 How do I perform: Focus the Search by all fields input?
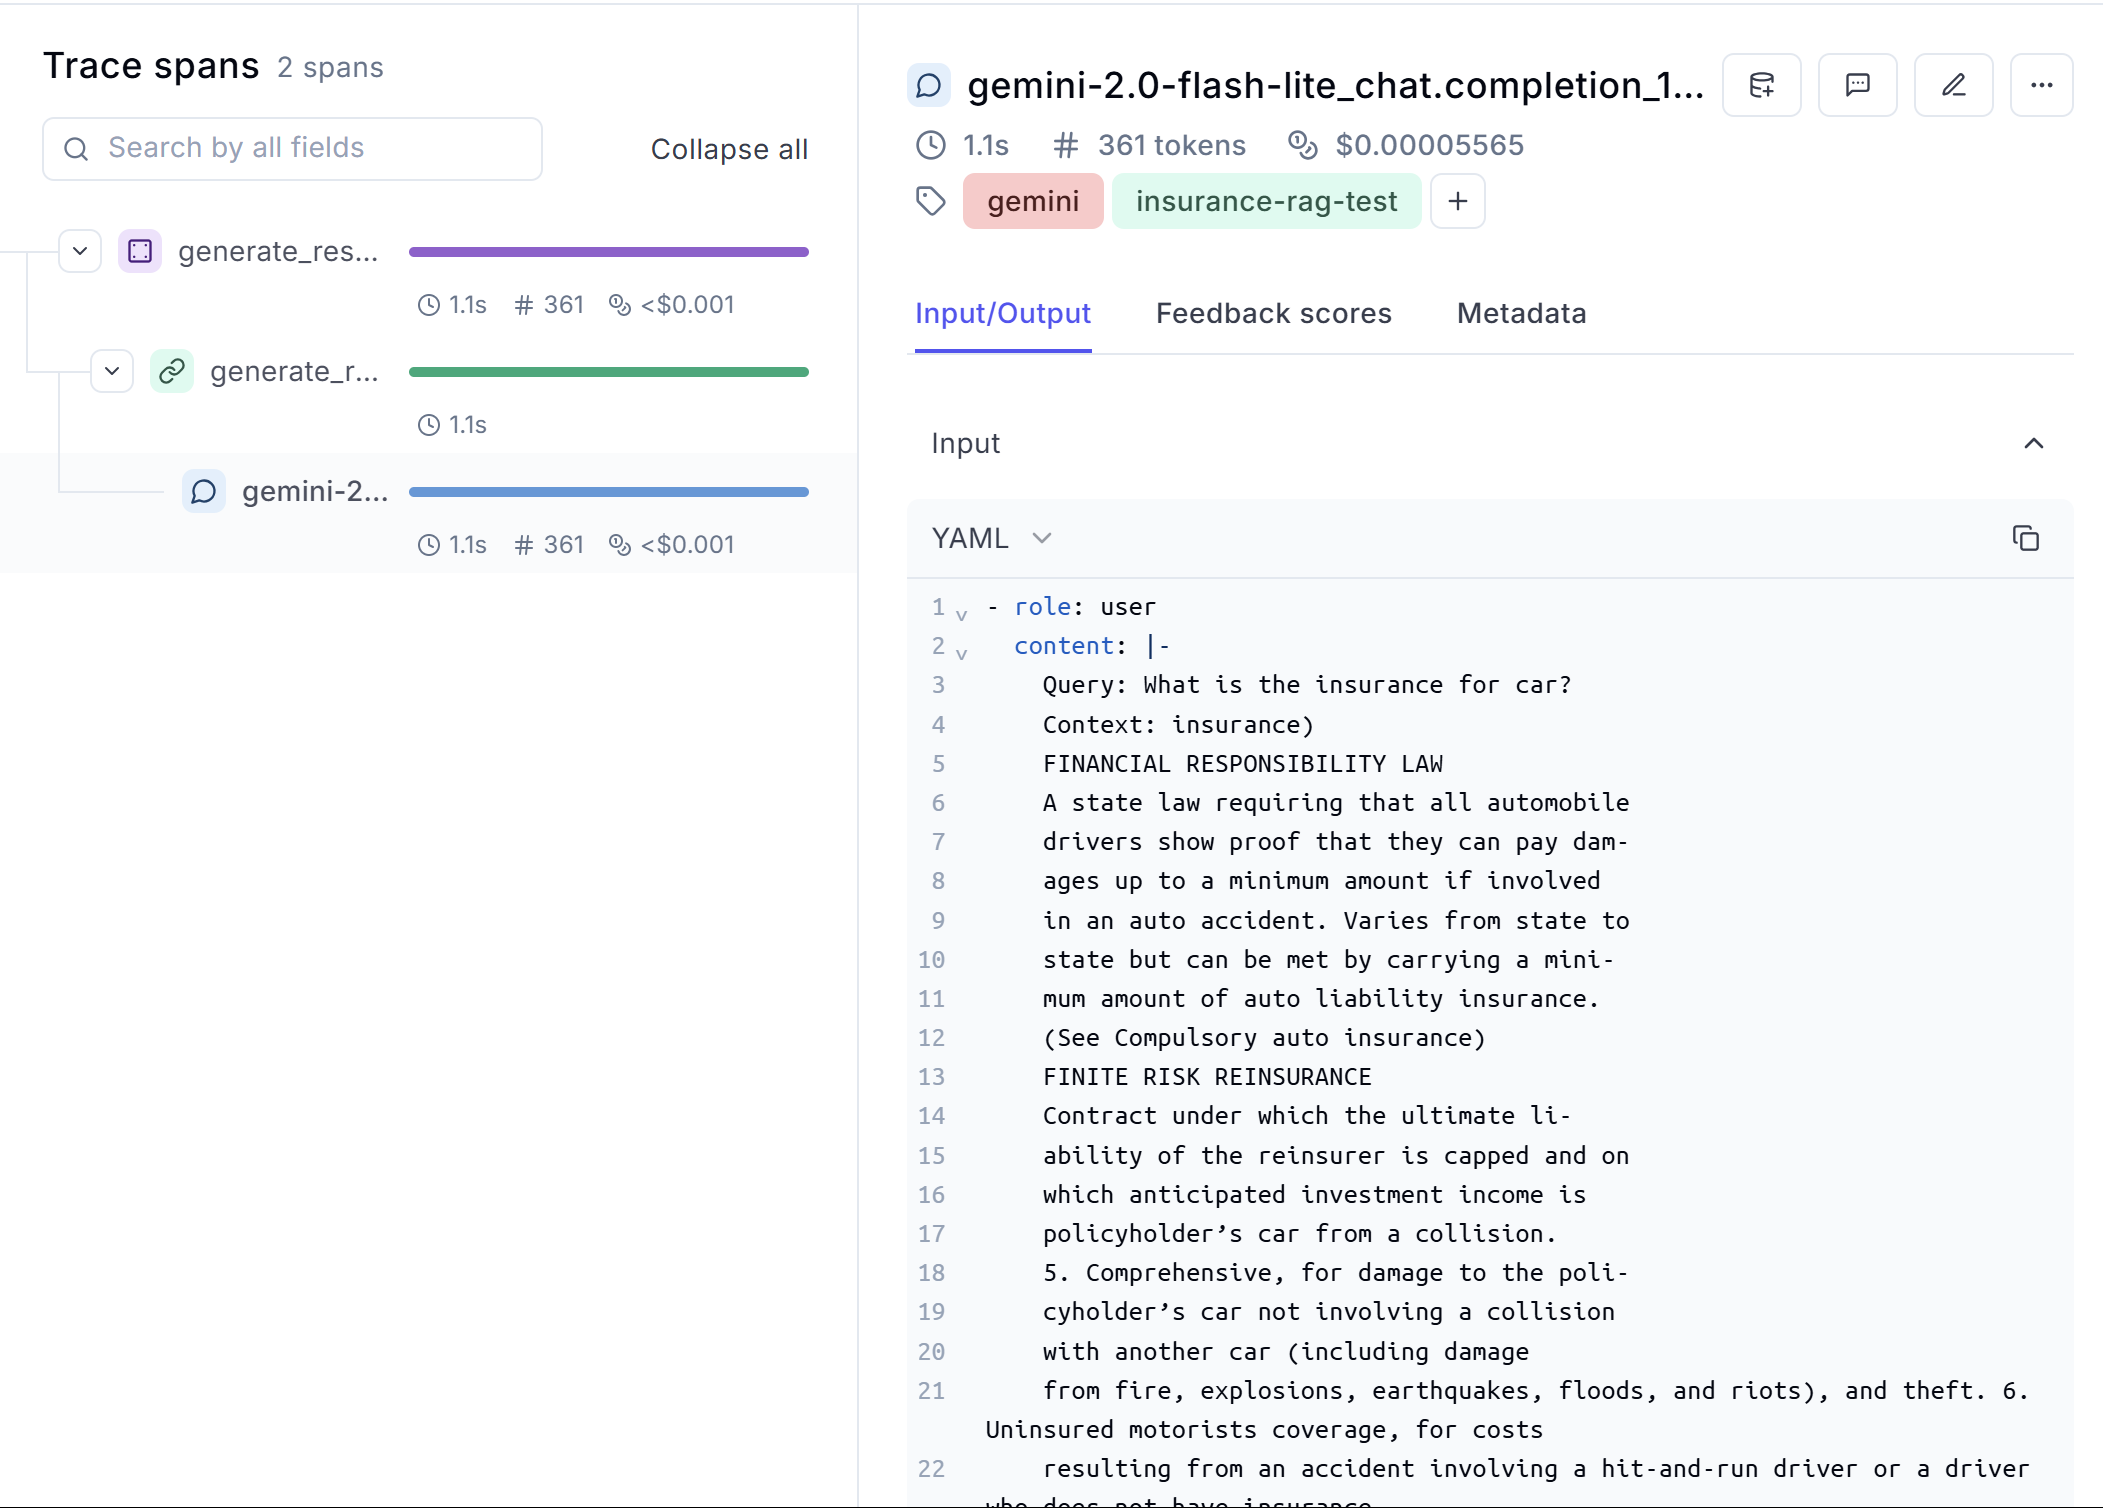[x=293, y=149]
